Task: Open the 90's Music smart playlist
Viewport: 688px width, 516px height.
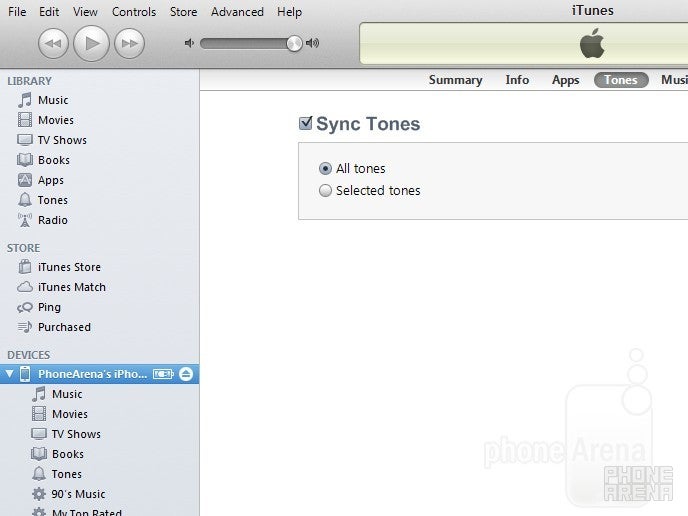Action: [69, 494]
